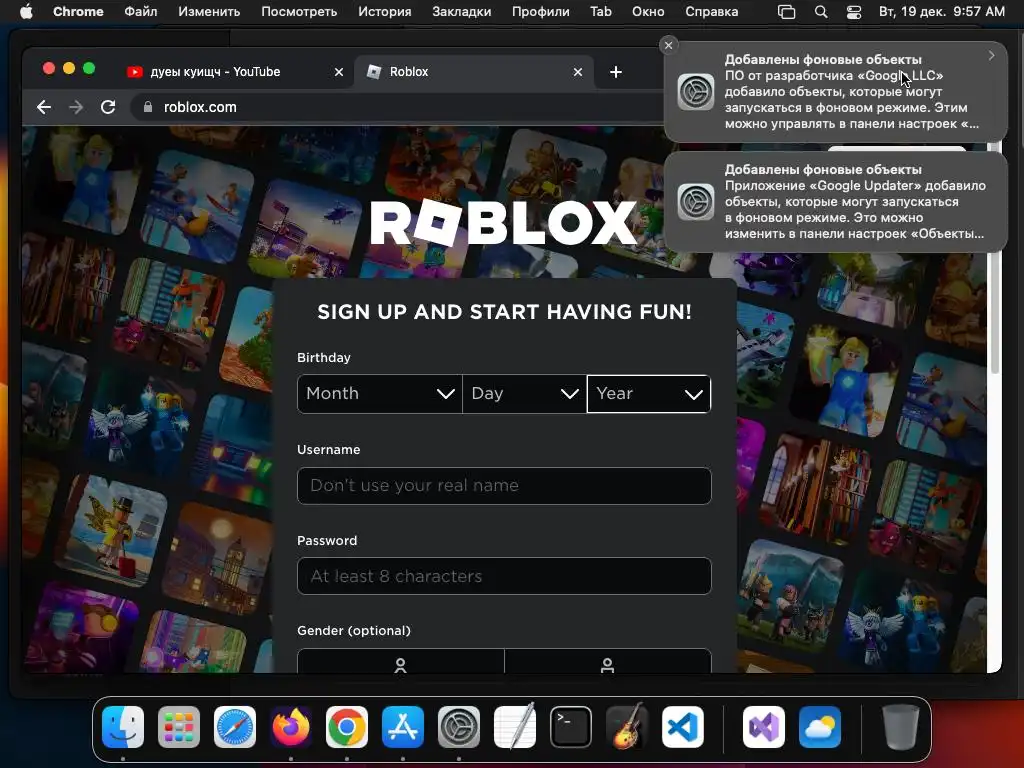Open Control Center in the menu bar
Image resolution: width=1024 pixels, height=768 pixels.
tap(854, 12)
